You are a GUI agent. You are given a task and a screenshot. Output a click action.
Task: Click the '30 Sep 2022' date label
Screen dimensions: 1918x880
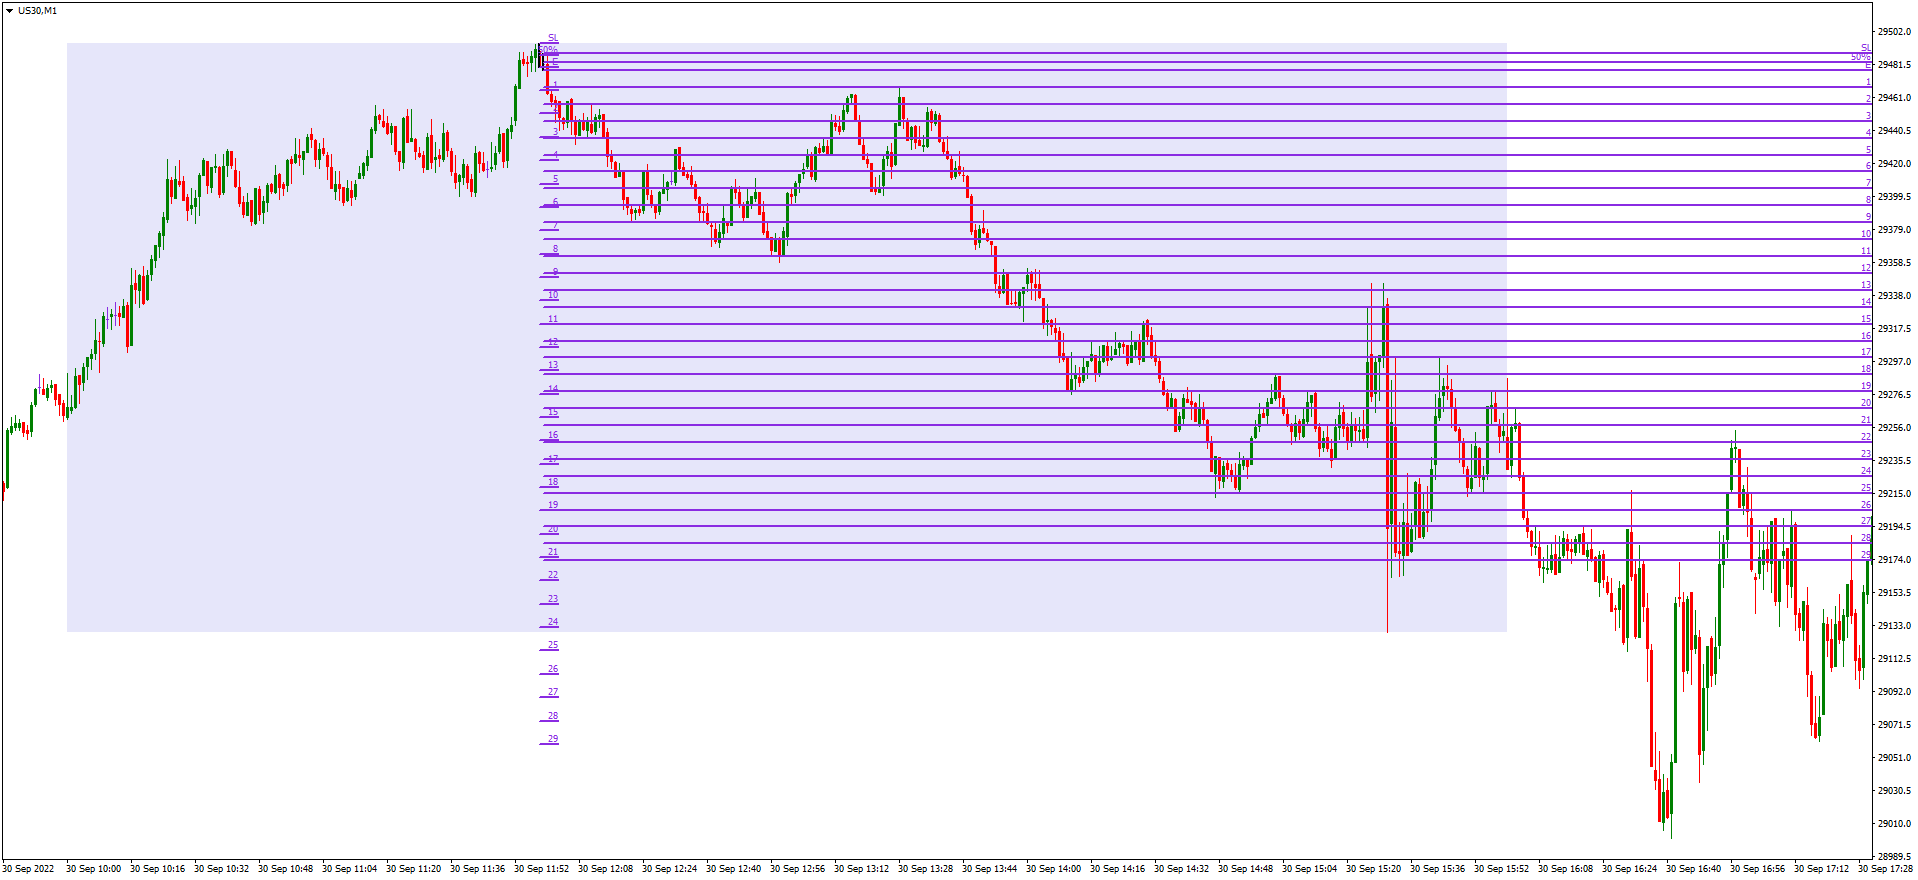(x=28, y=869)
